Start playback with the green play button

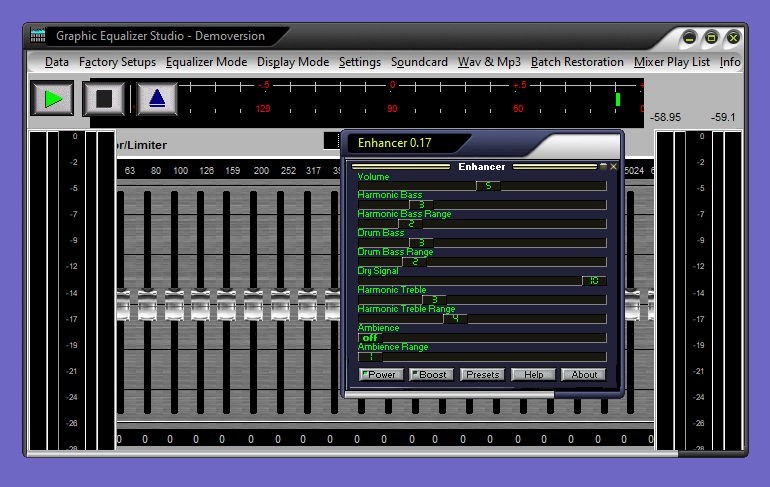pos(53,99)
